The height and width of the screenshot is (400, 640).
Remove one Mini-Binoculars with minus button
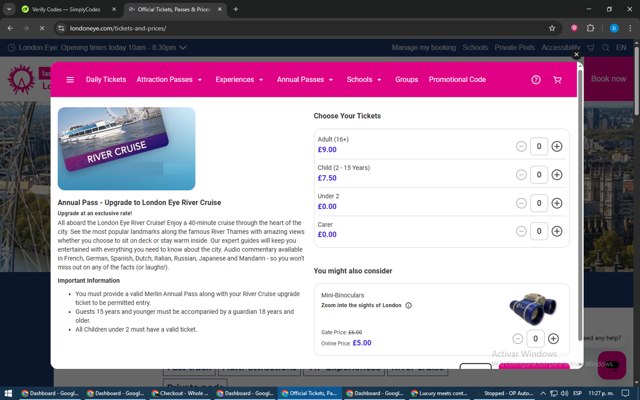518,338
